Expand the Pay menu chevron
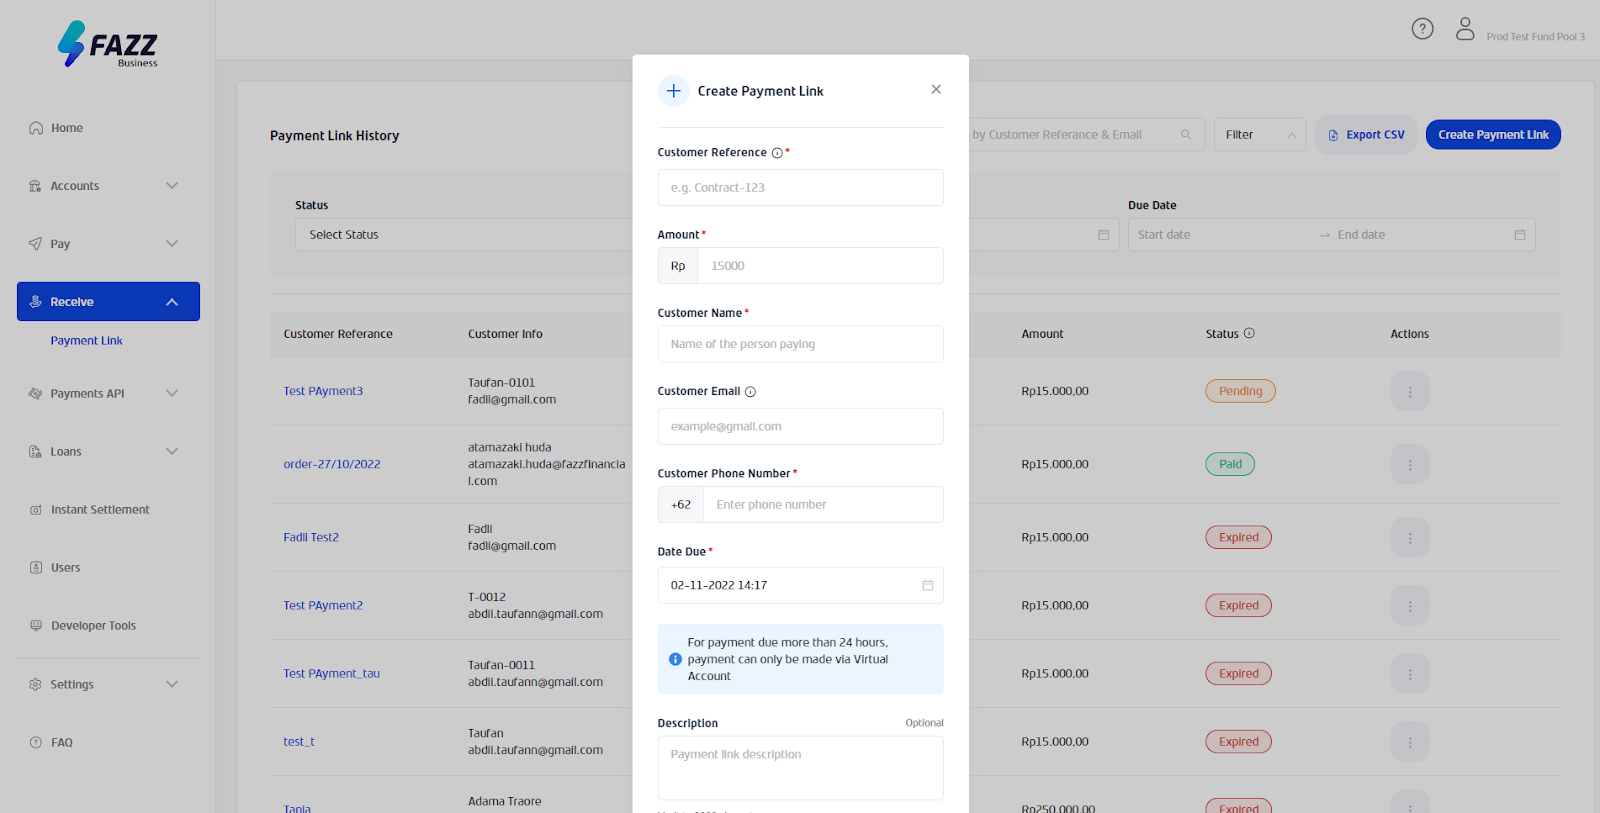 [172, 244]
